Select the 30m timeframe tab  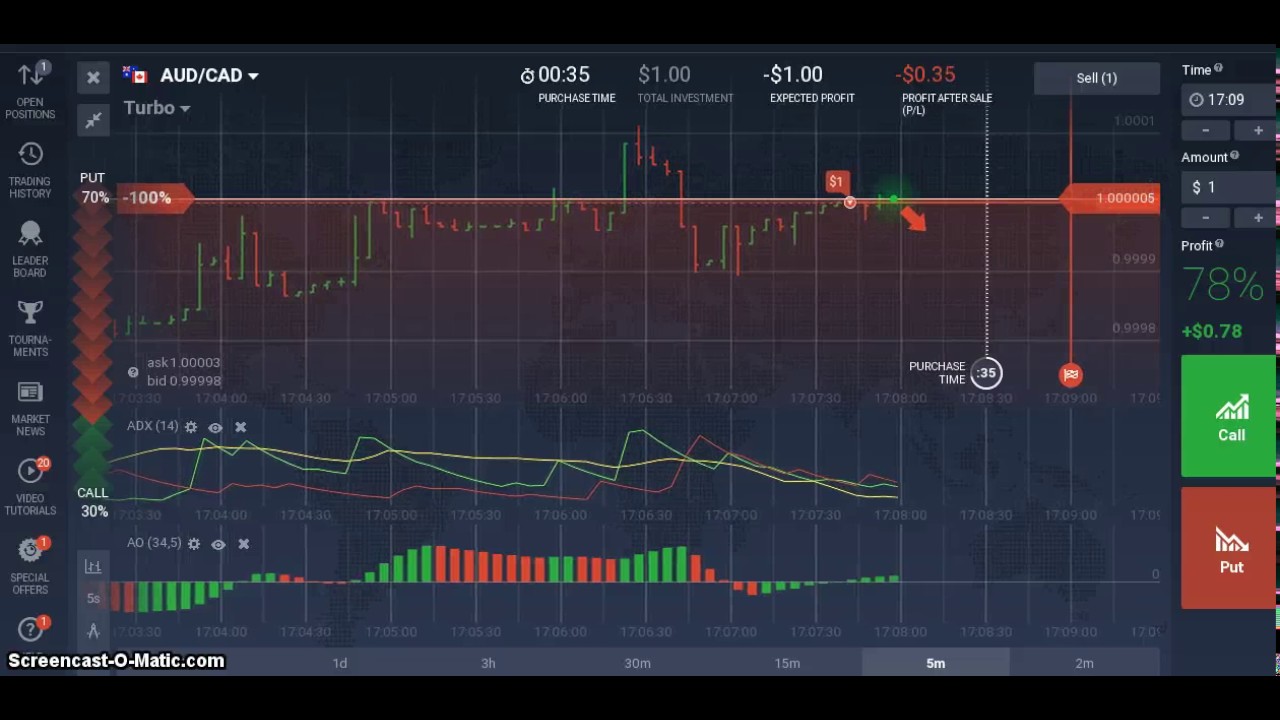637,663
